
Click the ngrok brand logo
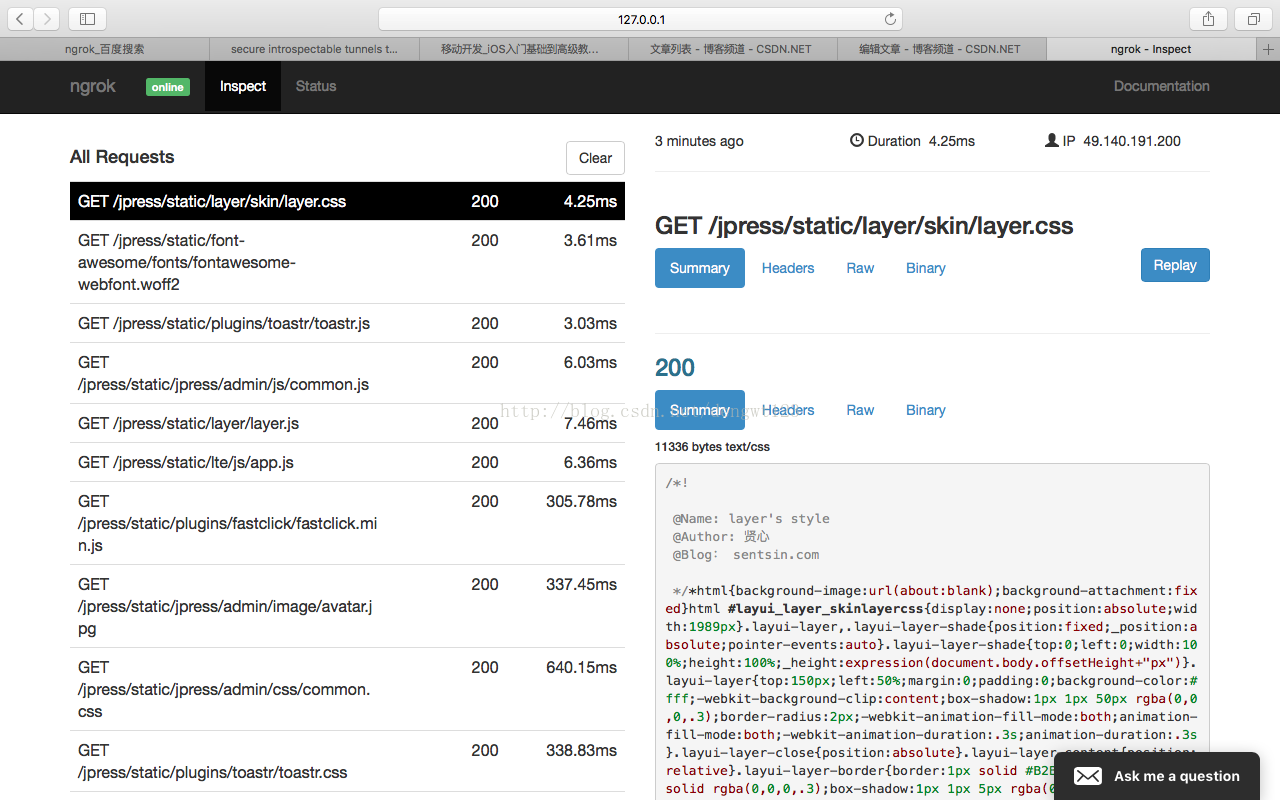tap(93, 86)
